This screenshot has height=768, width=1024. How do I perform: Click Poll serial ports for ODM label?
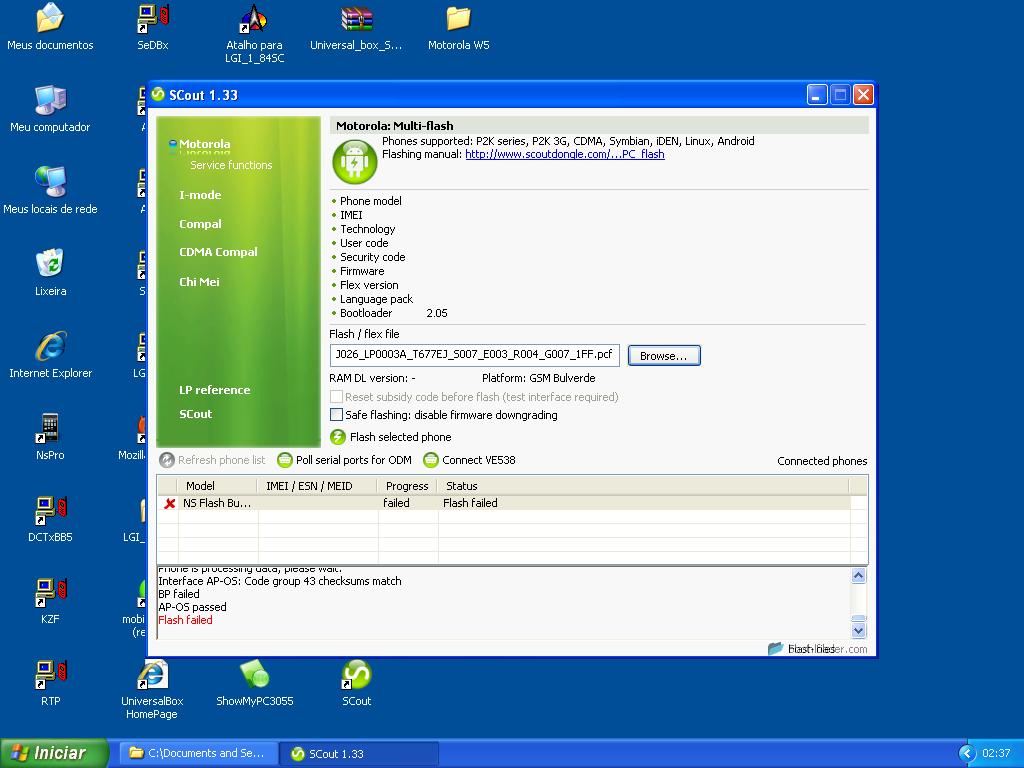pos(354,460)
